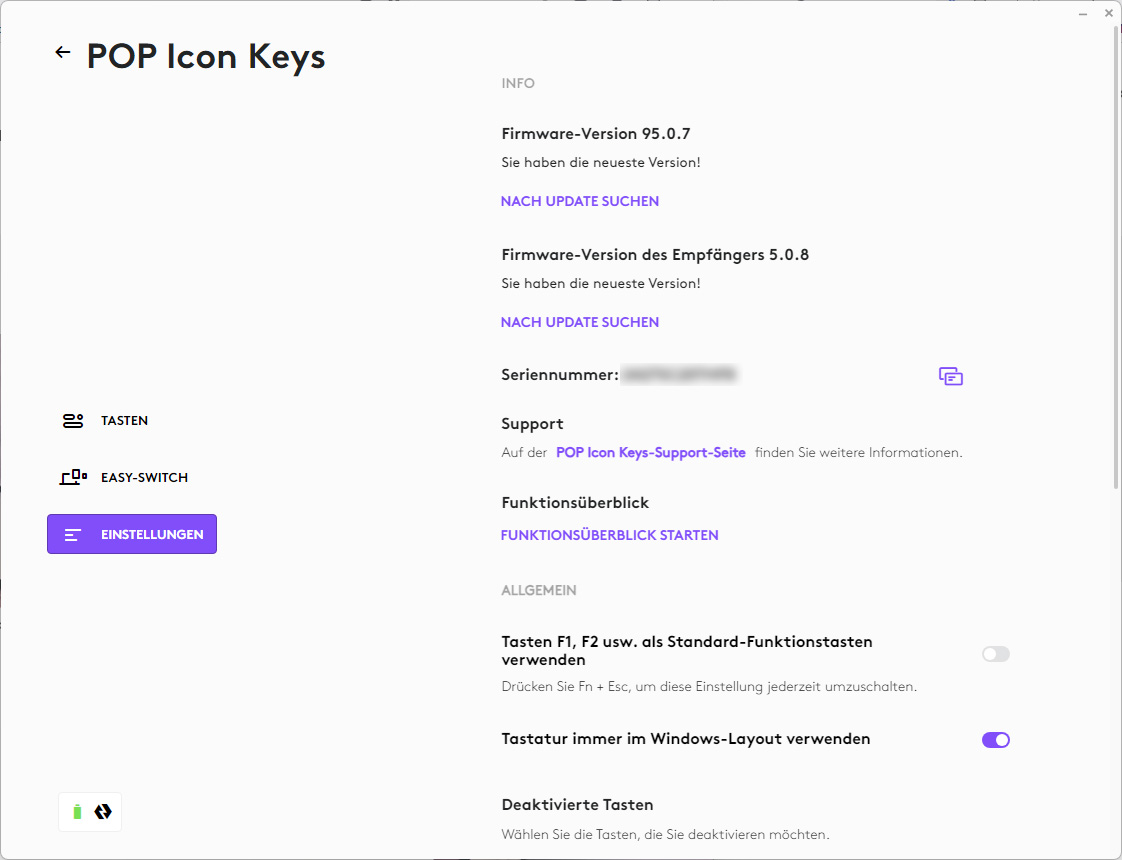Turn off the Windows-Layout keyboard toggle

pyautogui.click(x=995, y=740)
